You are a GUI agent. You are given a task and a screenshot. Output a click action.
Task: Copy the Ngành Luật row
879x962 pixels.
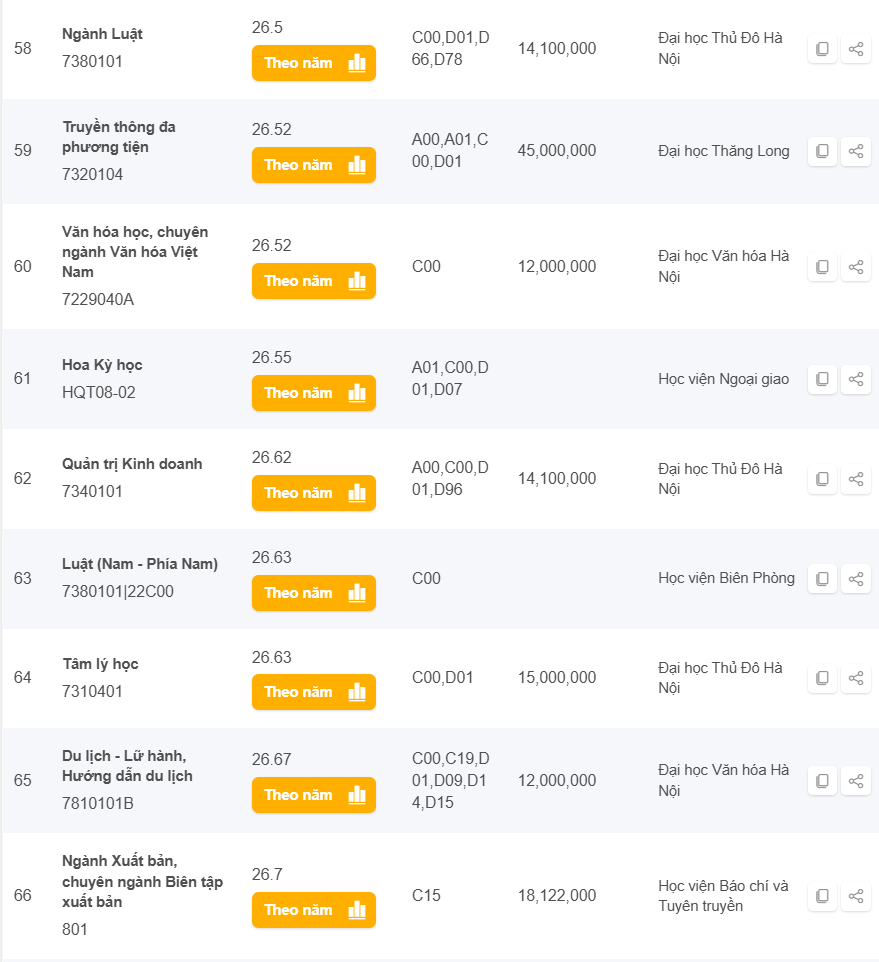coord(822,49)
